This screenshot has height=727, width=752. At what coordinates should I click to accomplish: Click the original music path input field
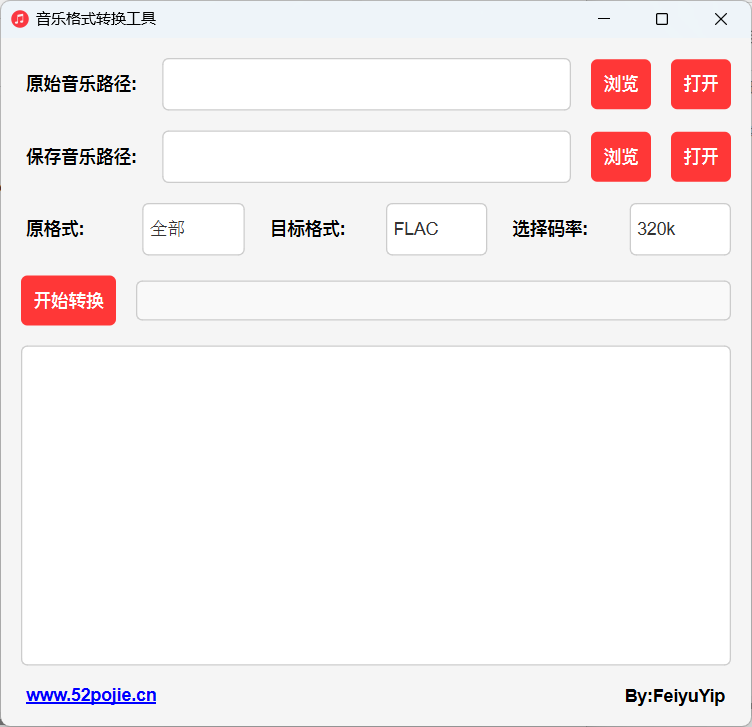[x=366, y=84]
